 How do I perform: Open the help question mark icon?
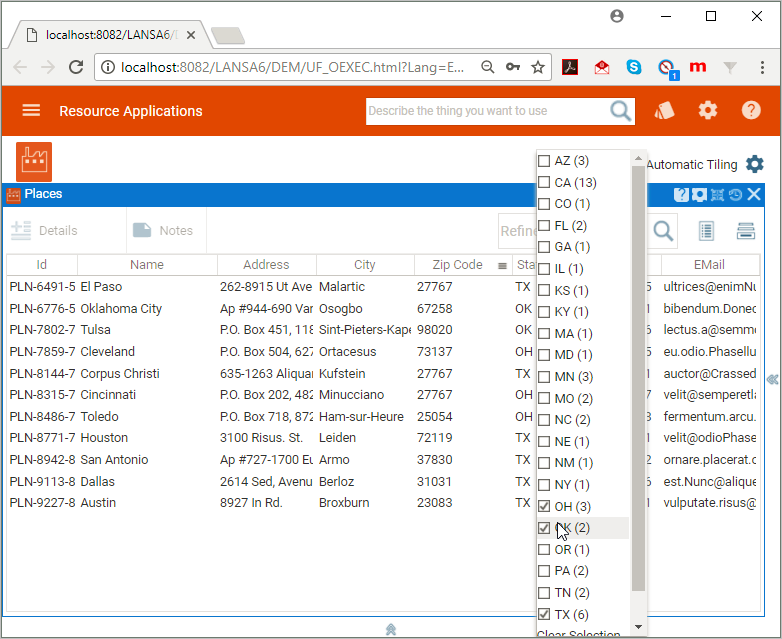[751, 110]
